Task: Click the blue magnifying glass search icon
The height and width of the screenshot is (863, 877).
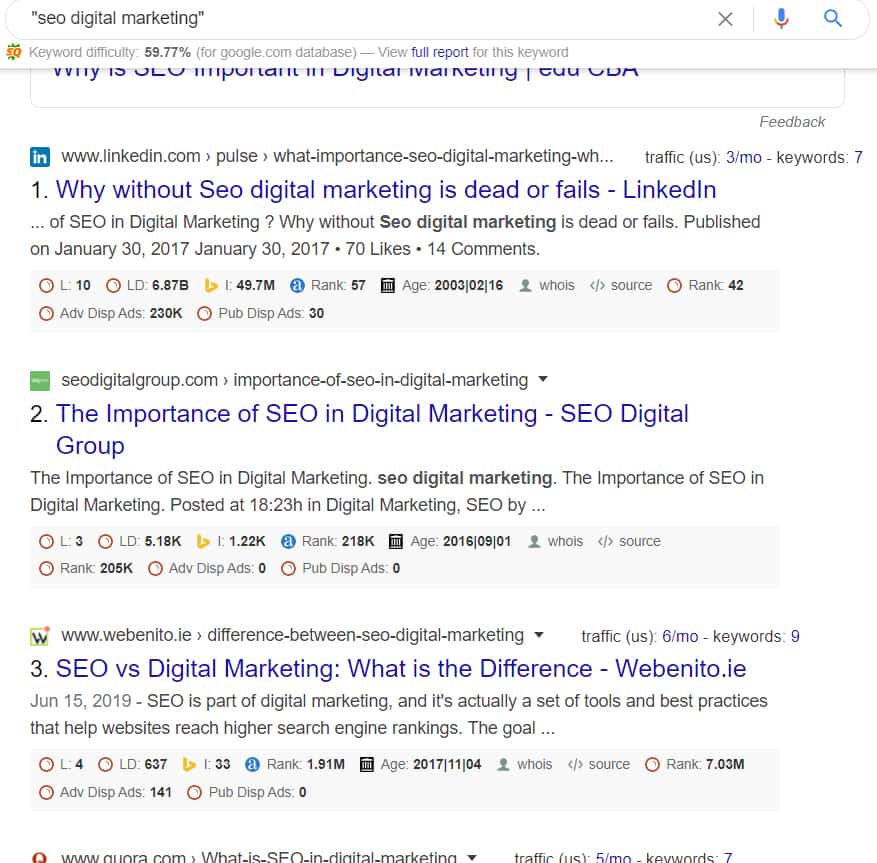Action: 833,18
